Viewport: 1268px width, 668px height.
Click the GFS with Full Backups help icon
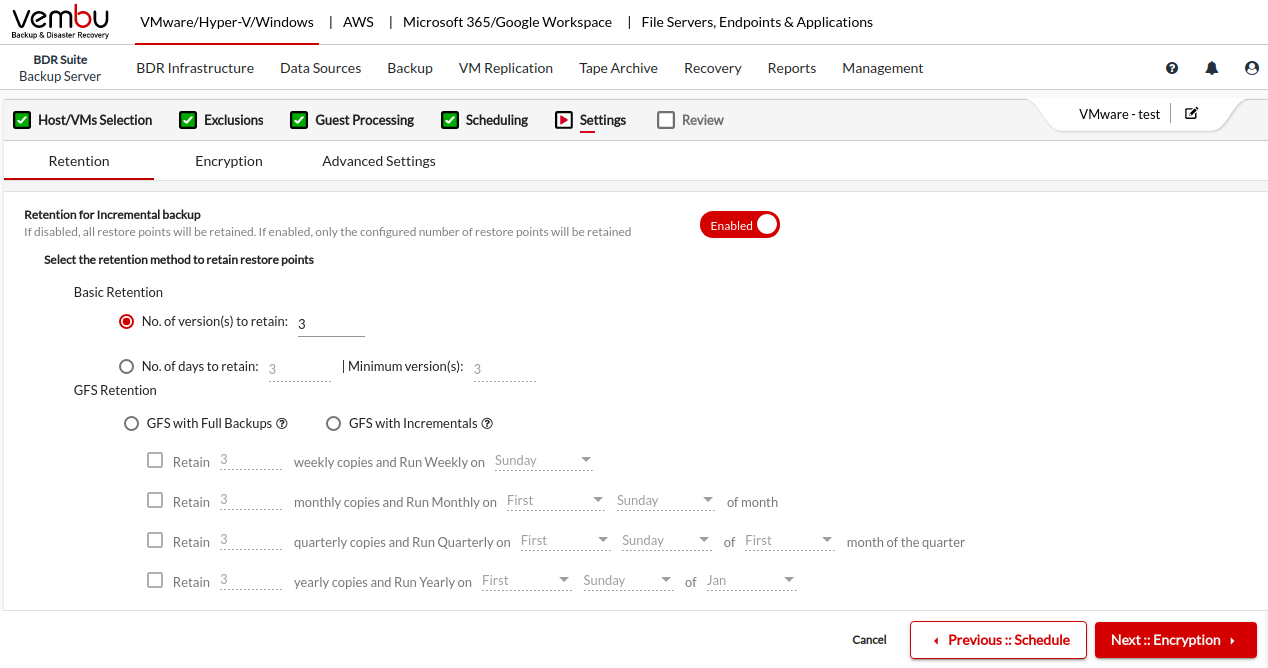282,424
